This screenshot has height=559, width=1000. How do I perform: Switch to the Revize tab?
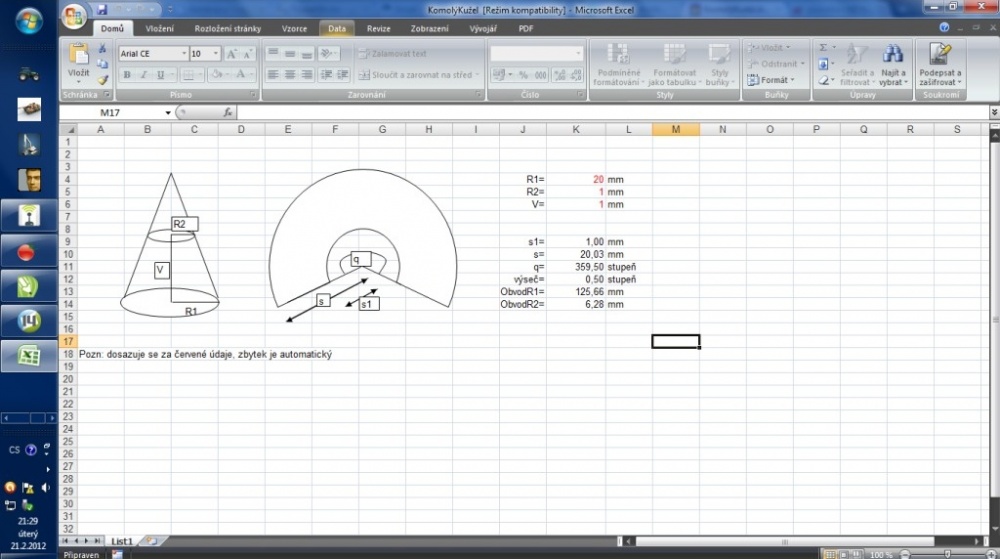pos(378,29)
